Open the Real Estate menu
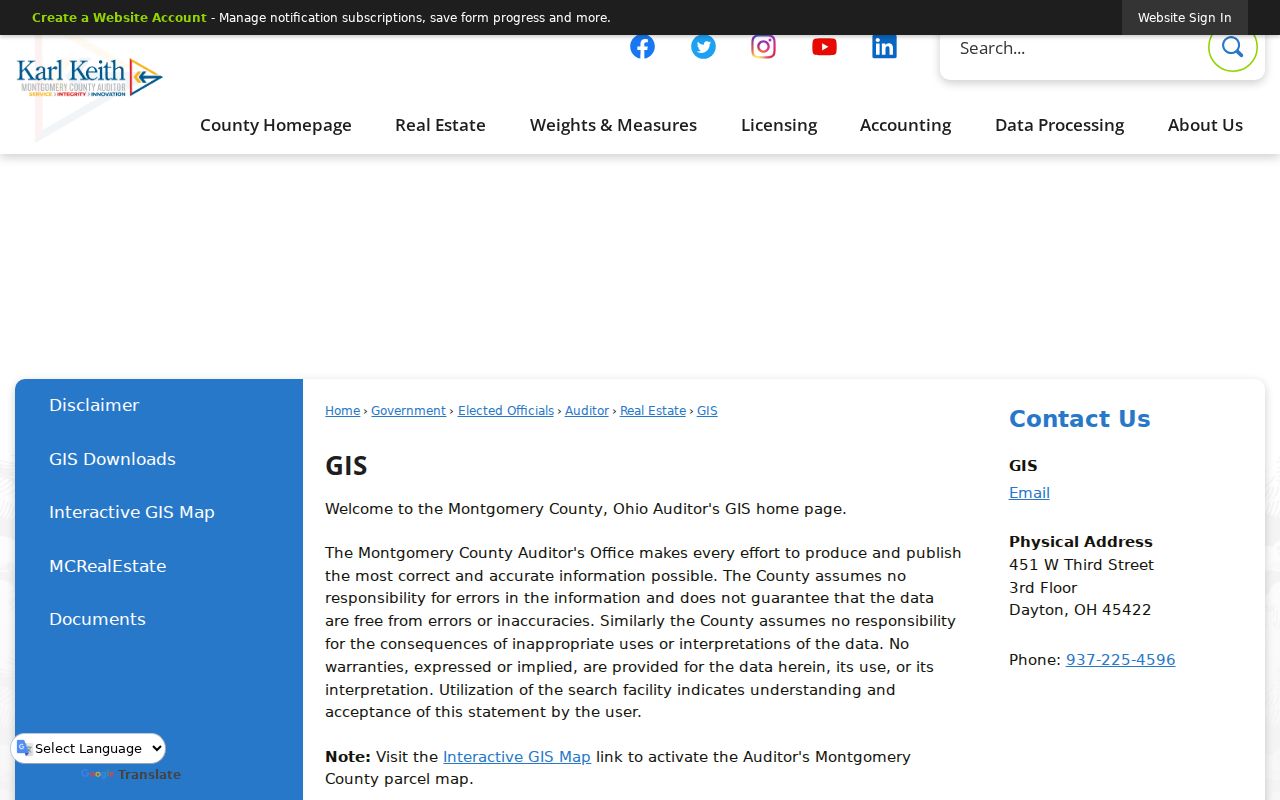This screenshot has height=800, width=1280. [x=440, y=125]
